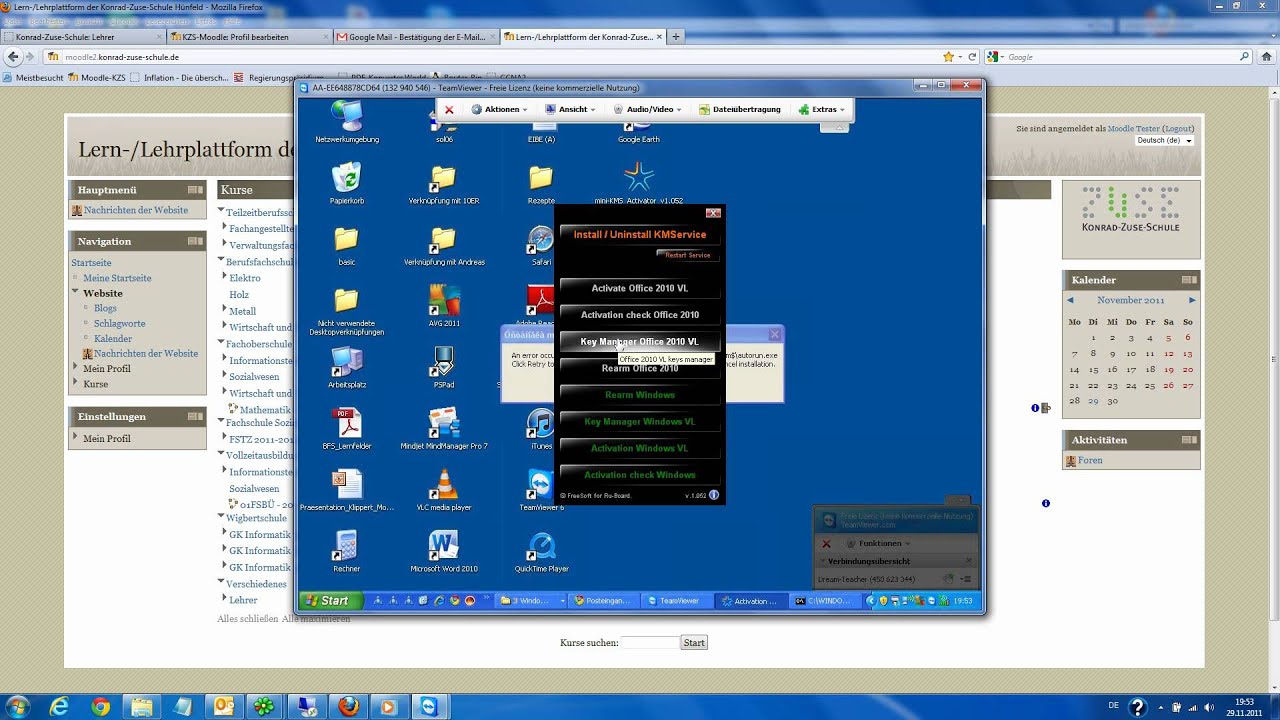The width and height of the screenshot is (1280, 720).
Task: Open BFS_Lernfelder PDF desktop icon
Action: pyautogui.click(x=346, y=424)
